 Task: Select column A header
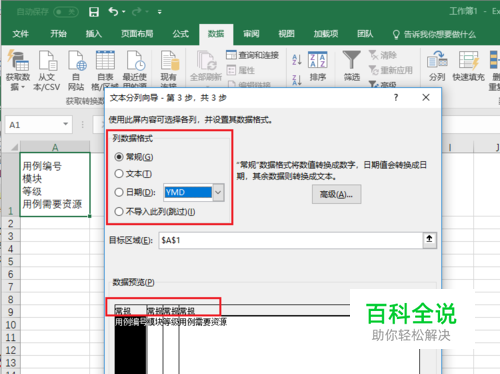click(x=55, y=147)
